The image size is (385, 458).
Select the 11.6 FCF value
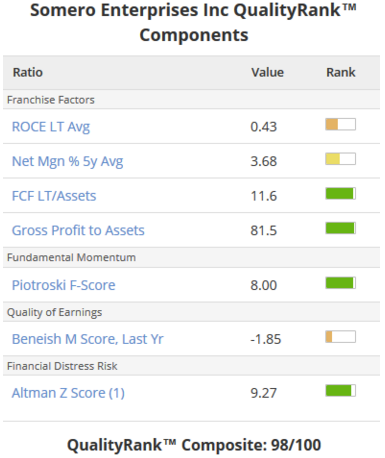(x=264, y=196)
